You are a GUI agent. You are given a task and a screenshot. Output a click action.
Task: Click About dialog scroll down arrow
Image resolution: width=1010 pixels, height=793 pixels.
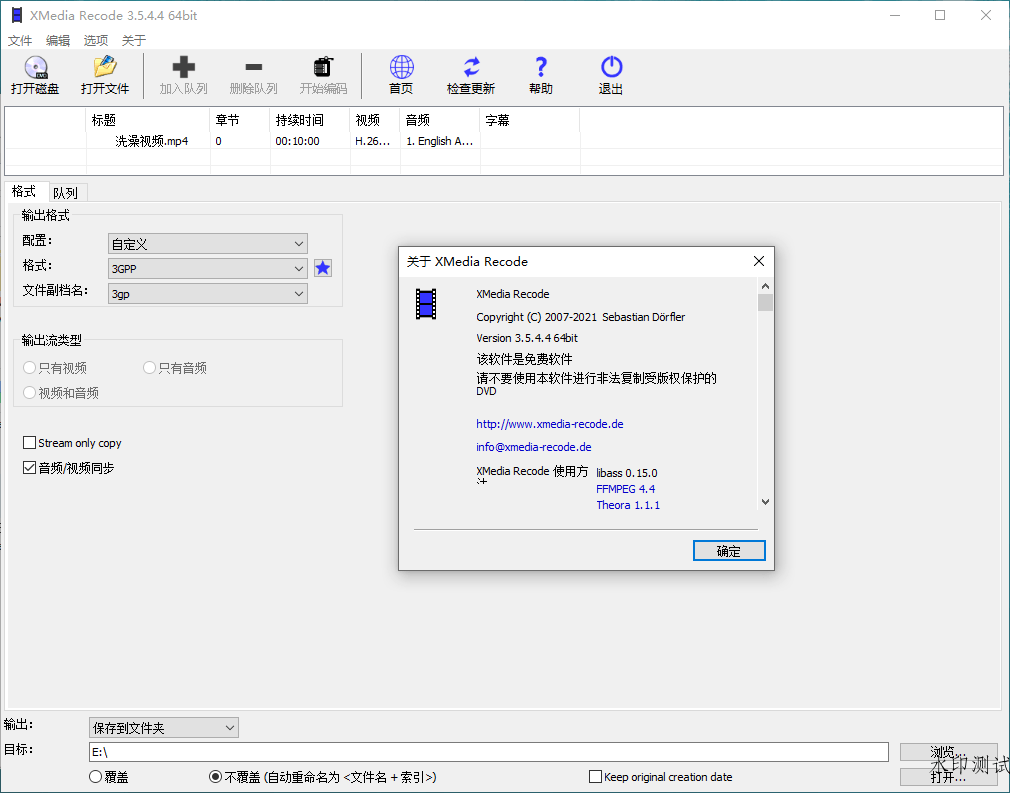point(765,502)
